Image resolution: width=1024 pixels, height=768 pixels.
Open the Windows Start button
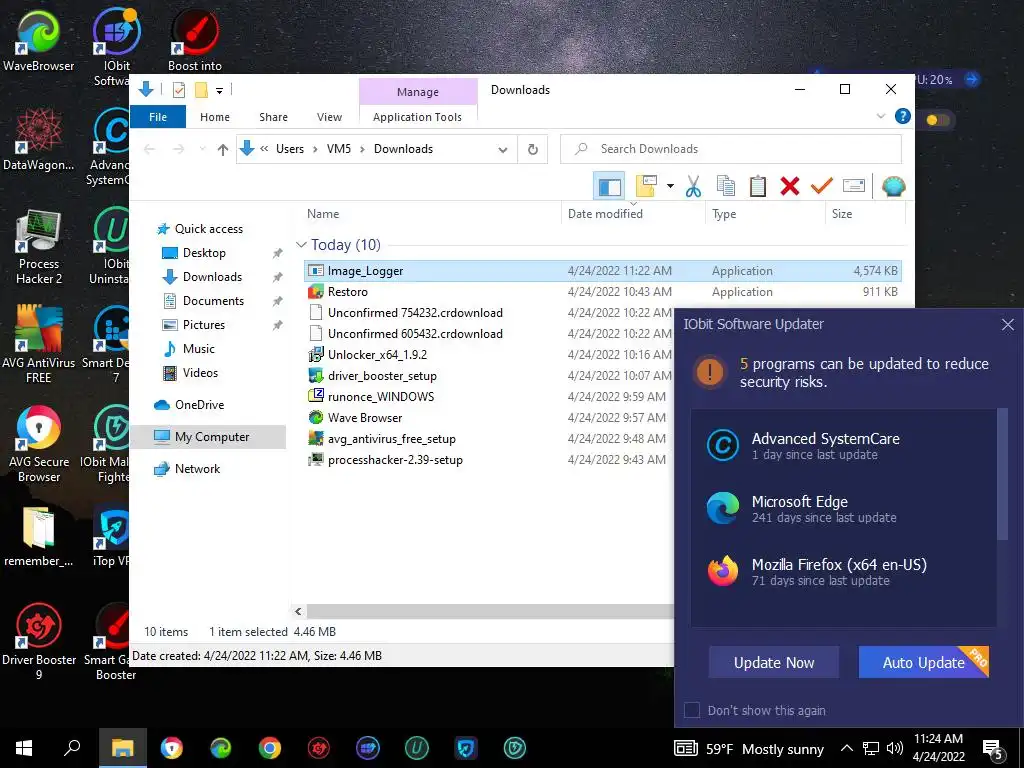click(x=24, y=748)
